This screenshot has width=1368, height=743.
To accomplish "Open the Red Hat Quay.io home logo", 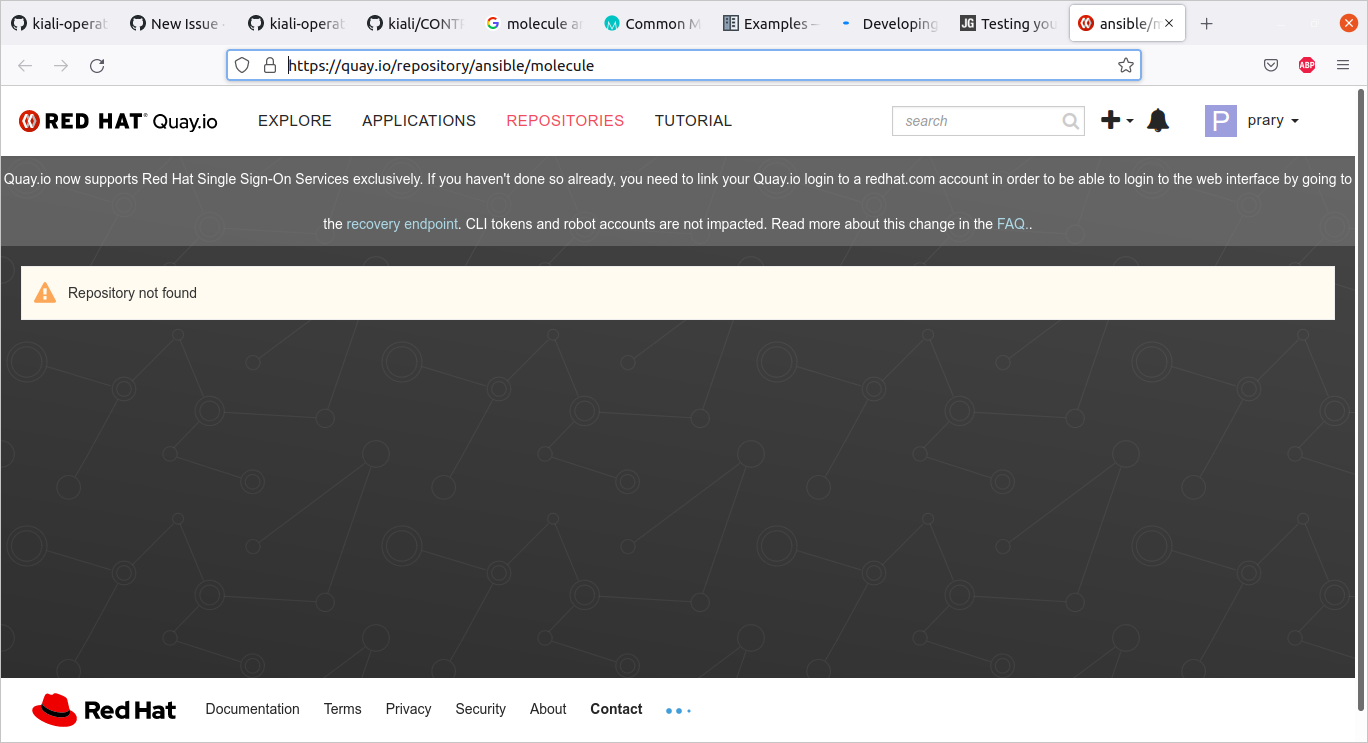I will [x=117, y=120].
